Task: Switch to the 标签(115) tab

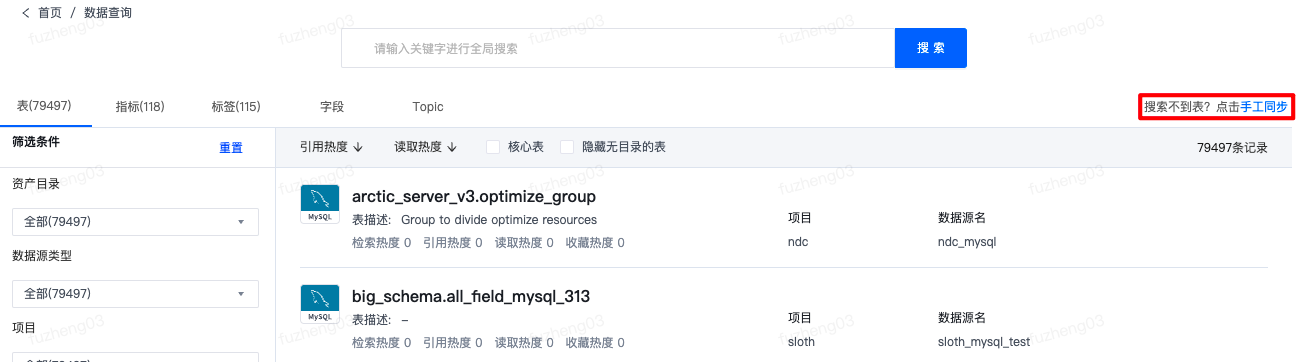Action: (236, 107)
